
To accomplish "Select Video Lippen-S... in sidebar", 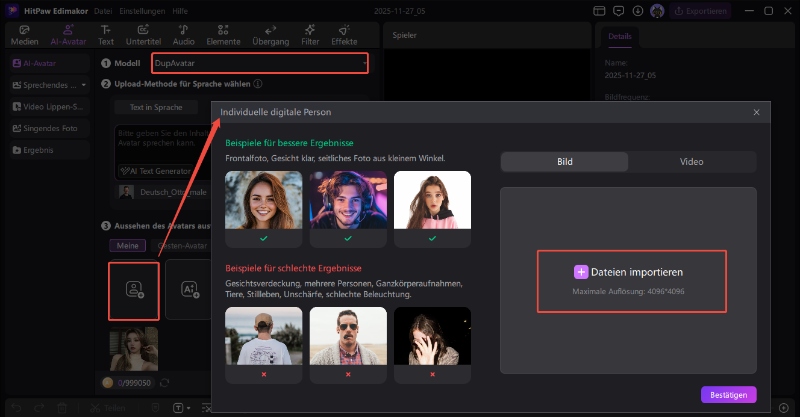I will pyautogui.click(x=50, y=107).
